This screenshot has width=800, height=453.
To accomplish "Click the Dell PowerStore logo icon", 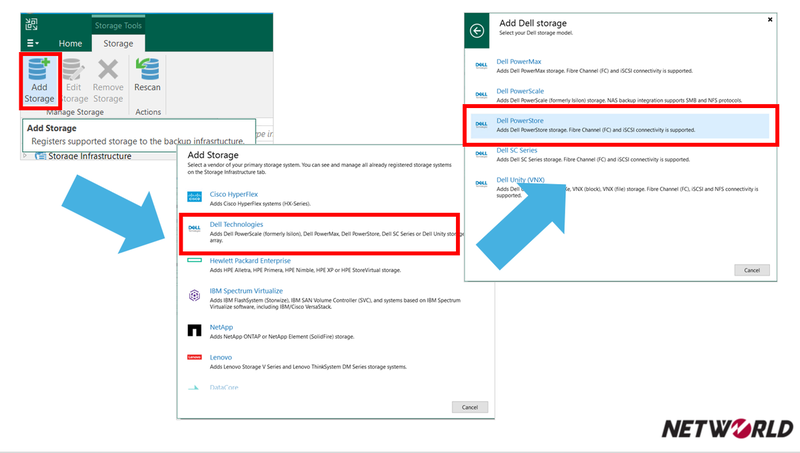I will click(x=481, y=124).
